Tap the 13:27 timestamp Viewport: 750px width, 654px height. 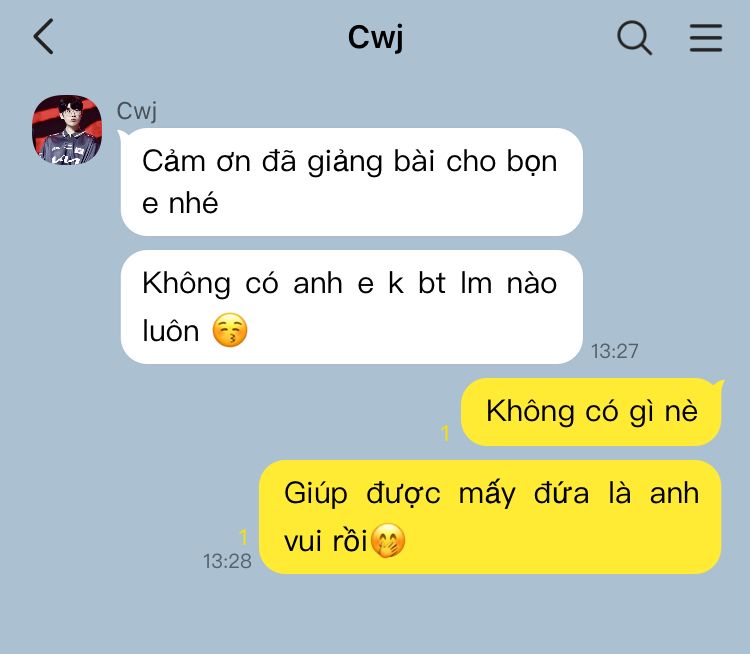(x=614, y=351)
